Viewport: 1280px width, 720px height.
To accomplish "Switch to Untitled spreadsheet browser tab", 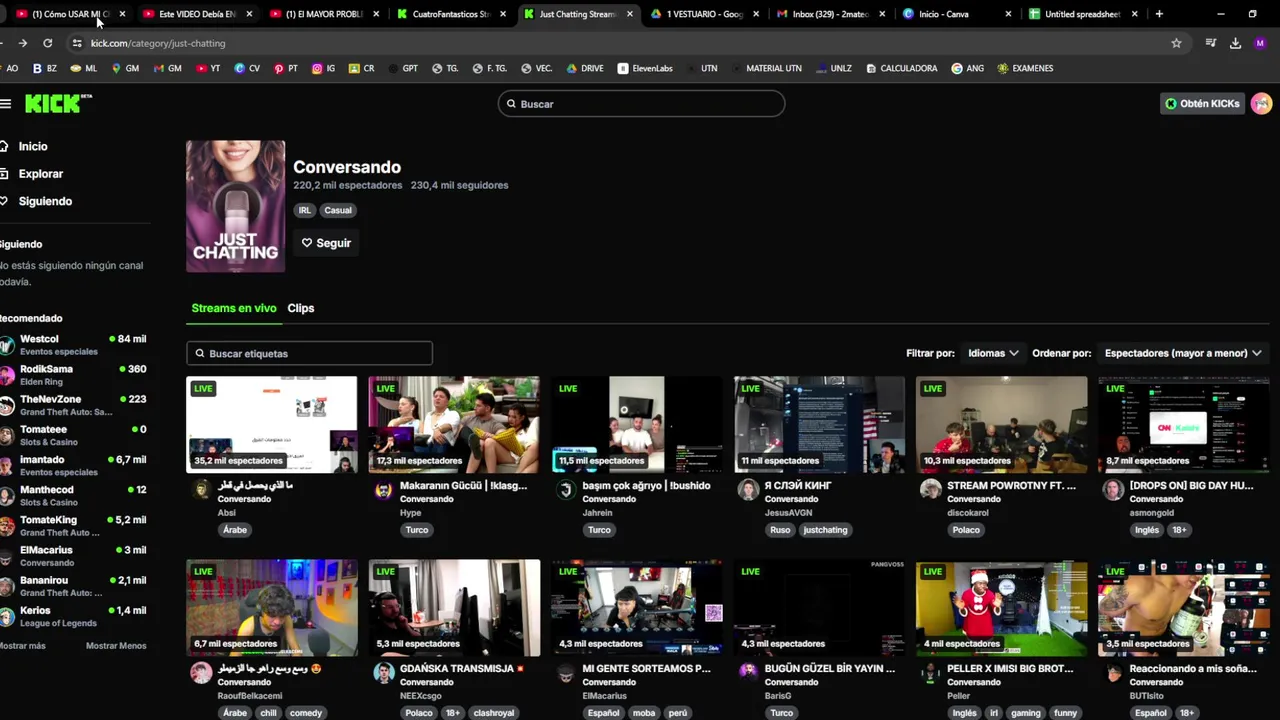I will tap(1083, 14).
